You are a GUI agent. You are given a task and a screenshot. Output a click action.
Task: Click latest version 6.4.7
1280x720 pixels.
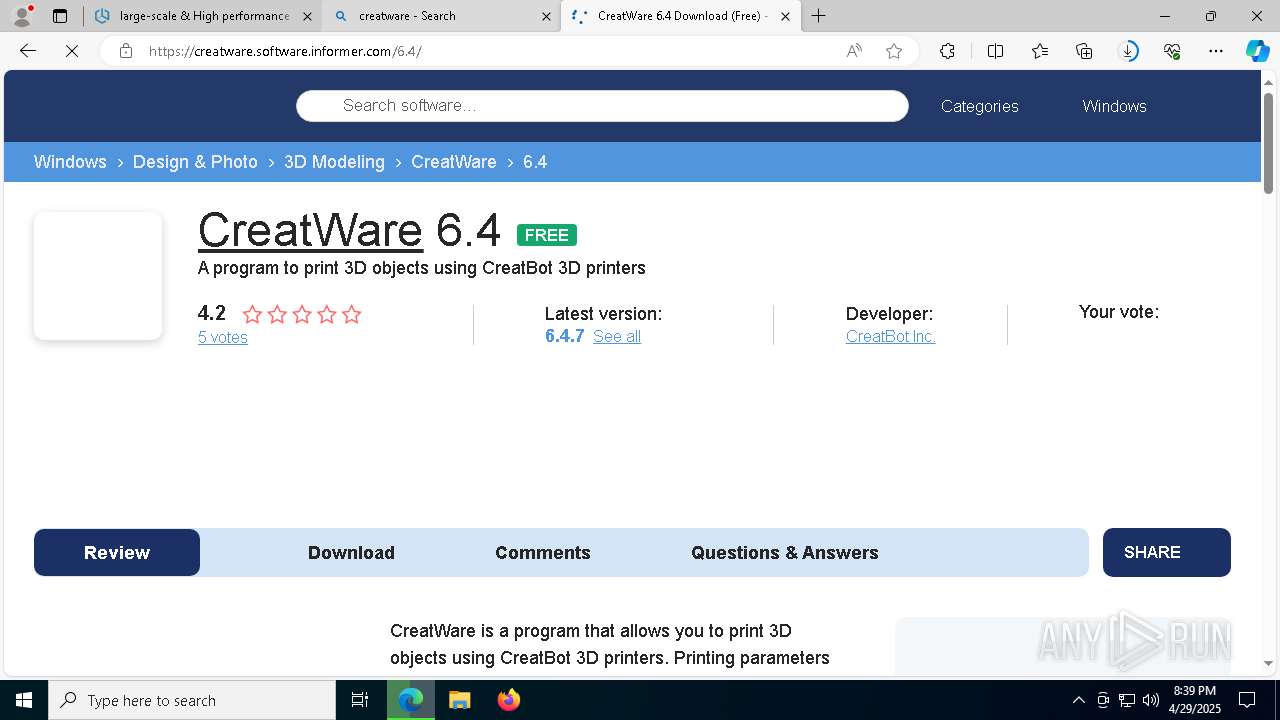click(x=564, y=336)
